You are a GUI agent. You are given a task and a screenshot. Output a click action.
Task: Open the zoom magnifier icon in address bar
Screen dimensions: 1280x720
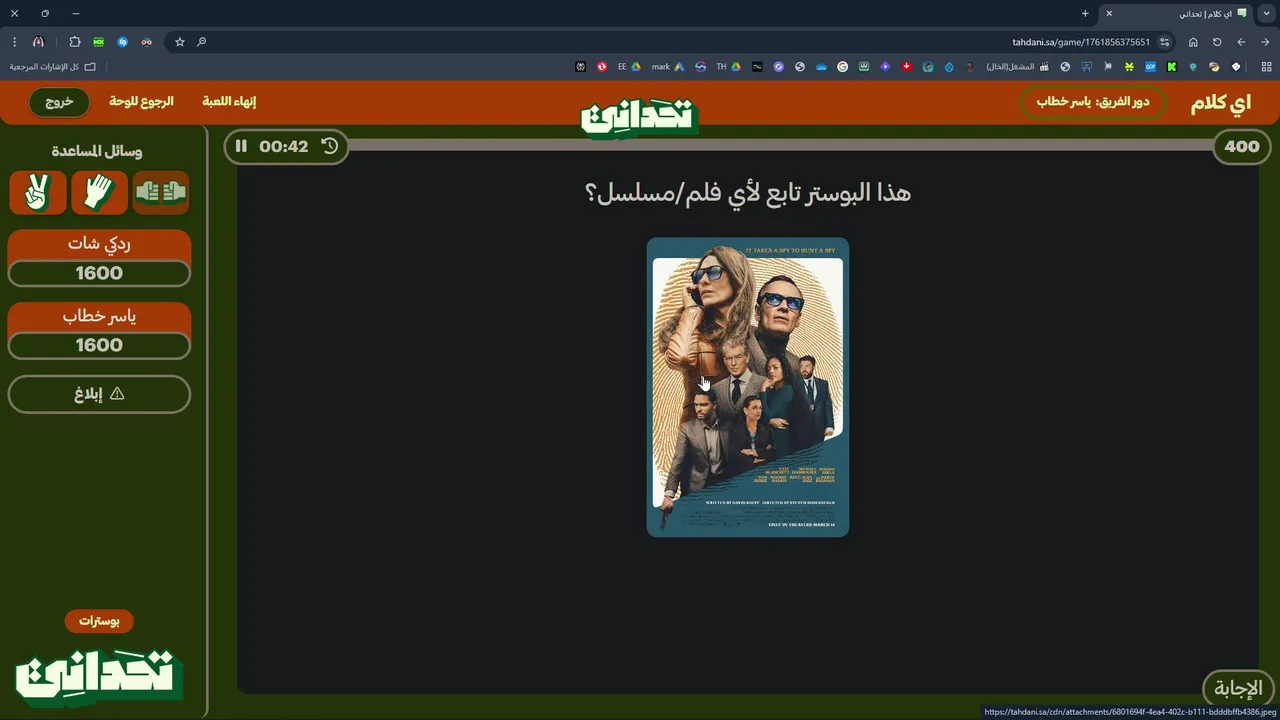202,42
